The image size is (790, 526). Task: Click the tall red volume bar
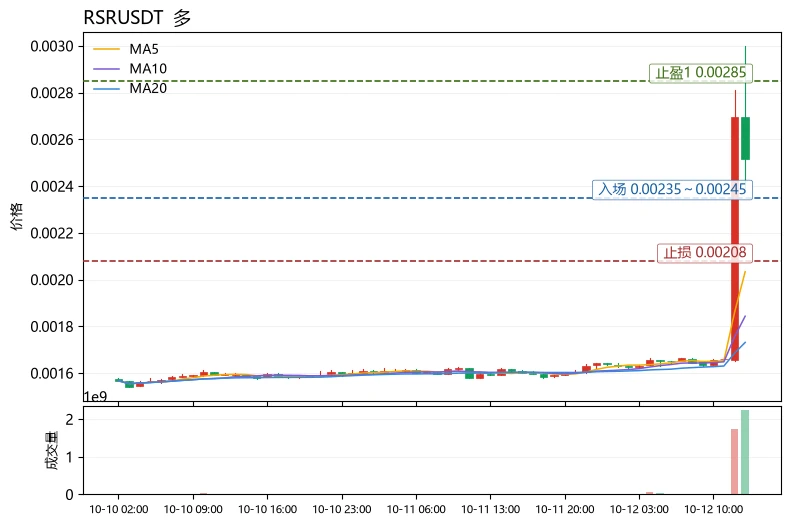735,462
